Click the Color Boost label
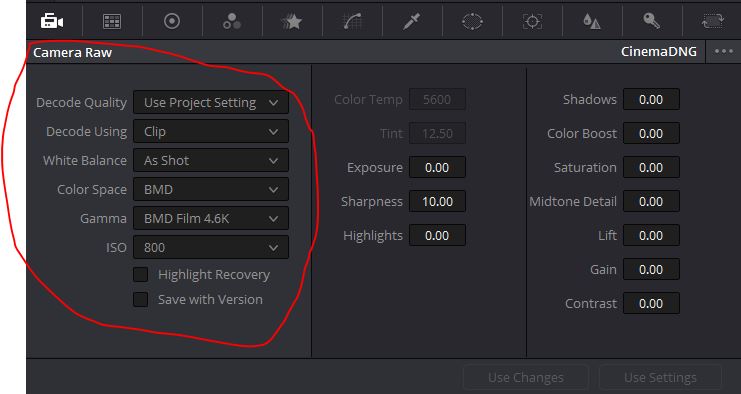Viewport: 741px width, 394px height. coord(582,134)
